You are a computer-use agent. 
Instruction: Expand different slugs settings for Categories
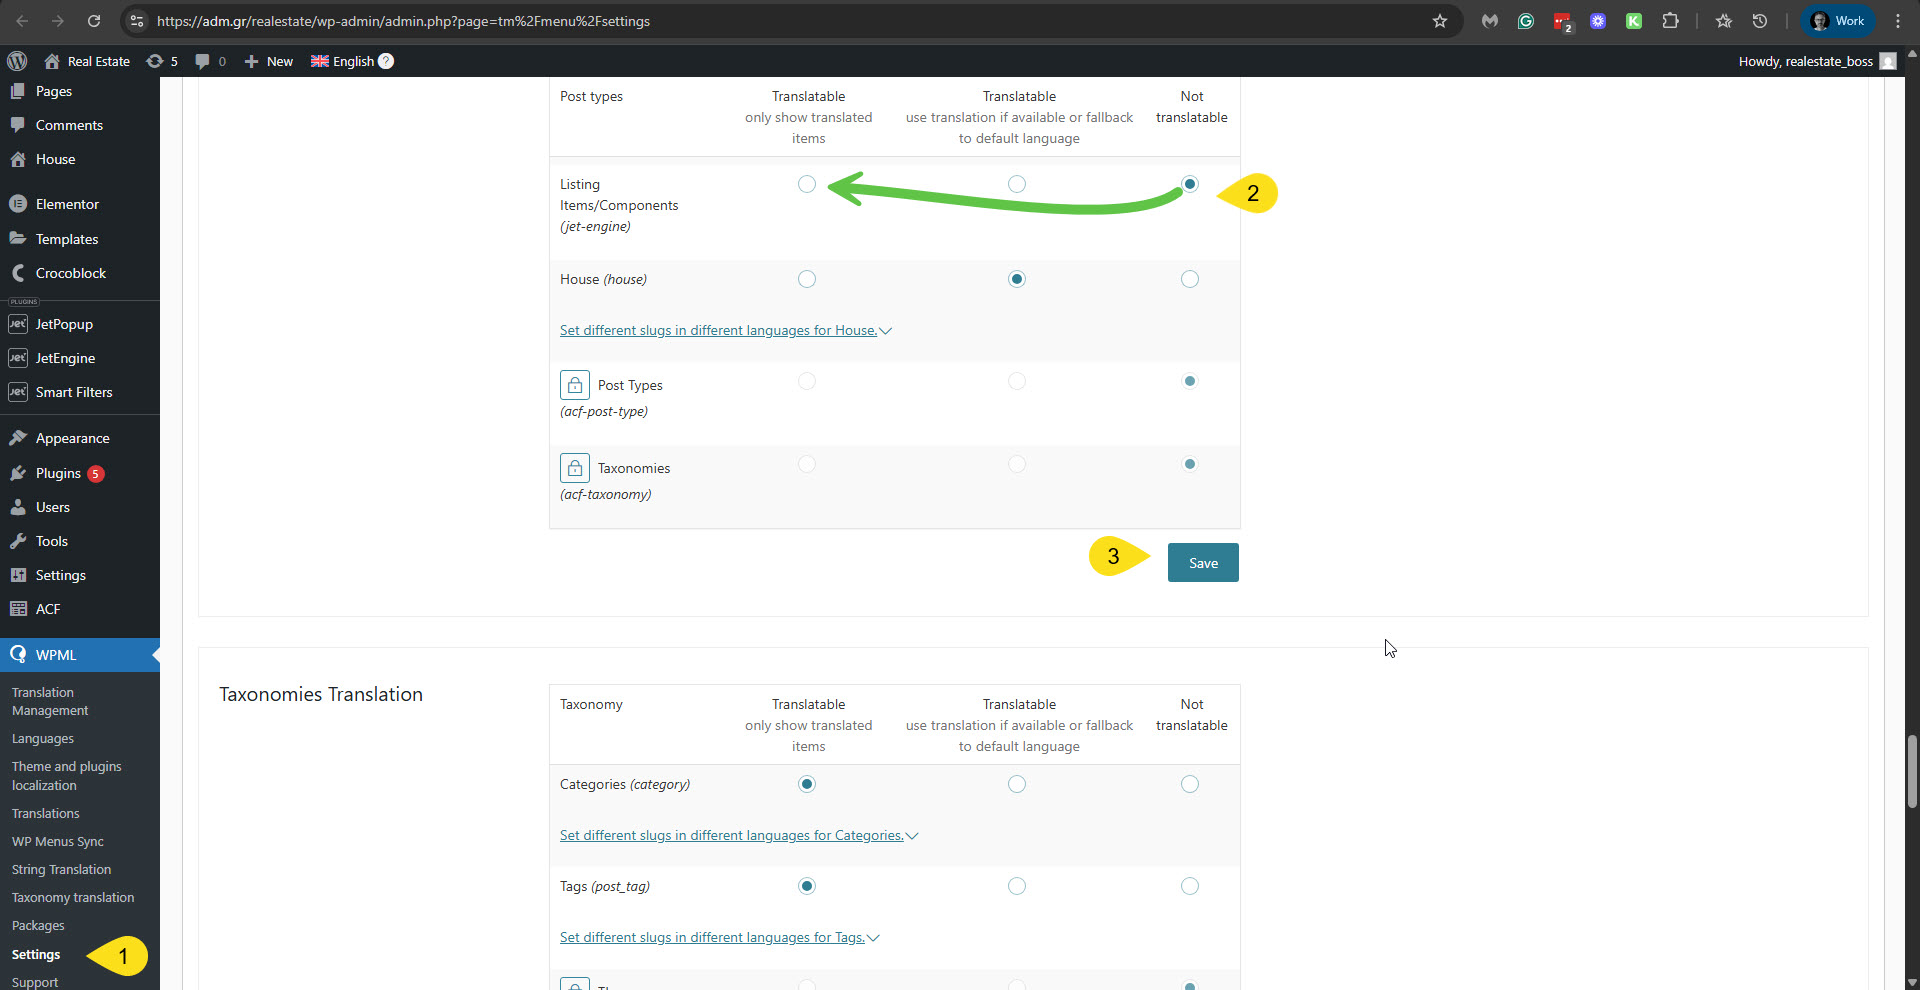point(739,836)
